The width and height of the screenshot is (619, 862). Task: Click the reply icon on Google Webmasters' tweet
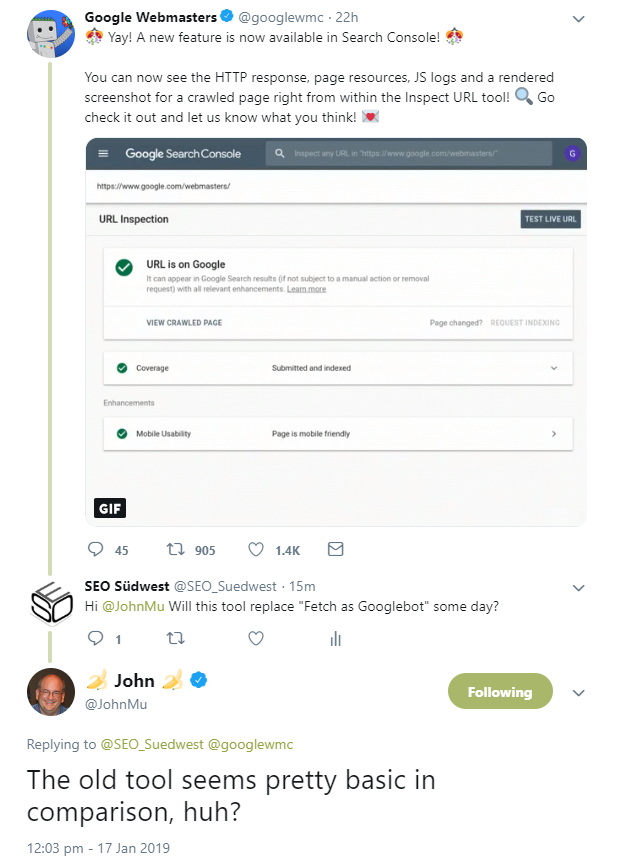95,549
